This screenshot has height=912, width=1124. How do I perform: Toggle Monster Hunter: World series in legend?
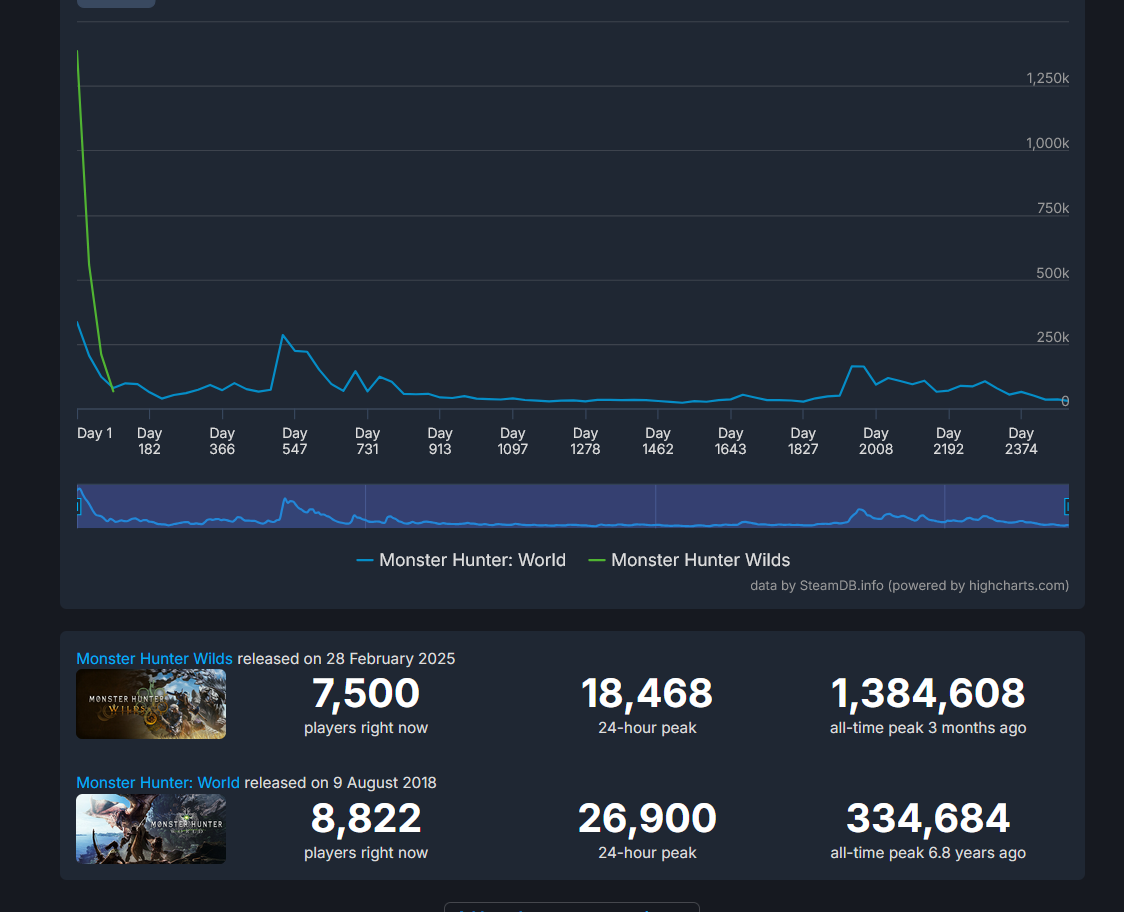(x=461, y=560)
